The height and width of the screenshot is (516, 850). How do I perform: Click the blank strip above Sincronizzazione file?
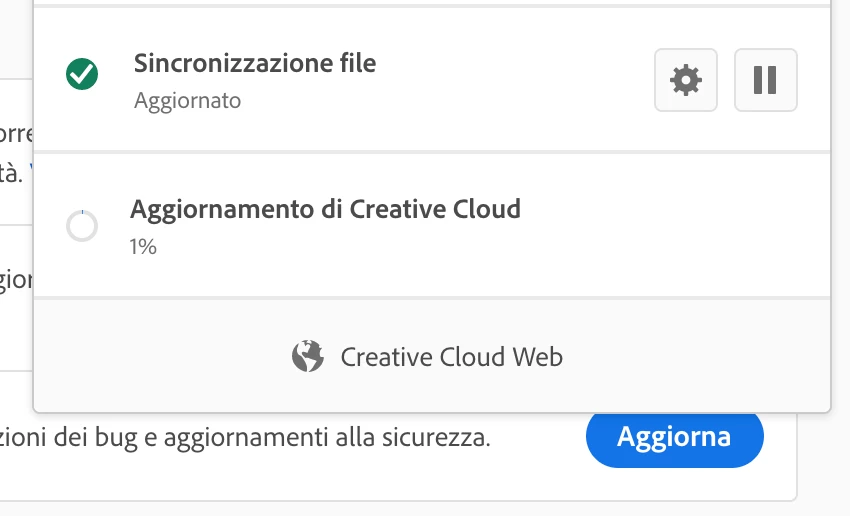(x=430, y=4)
